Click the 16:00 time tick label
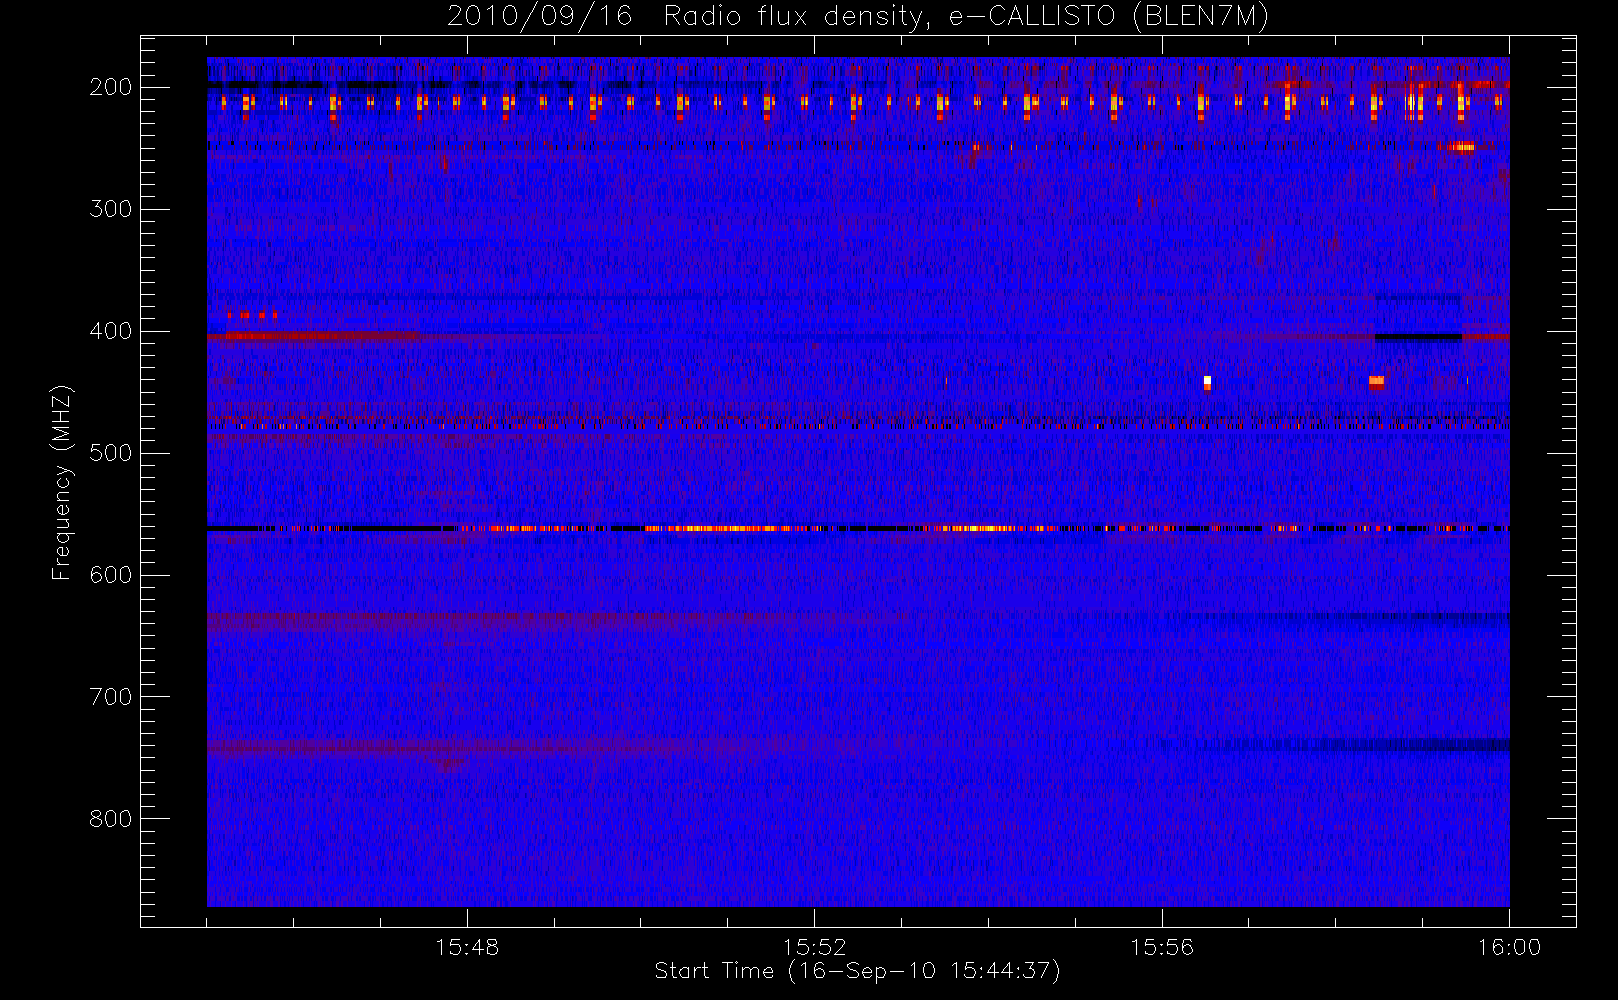Image resolution: width=1618 pixels, height=1000 pixels. (x=1509, y=947)
